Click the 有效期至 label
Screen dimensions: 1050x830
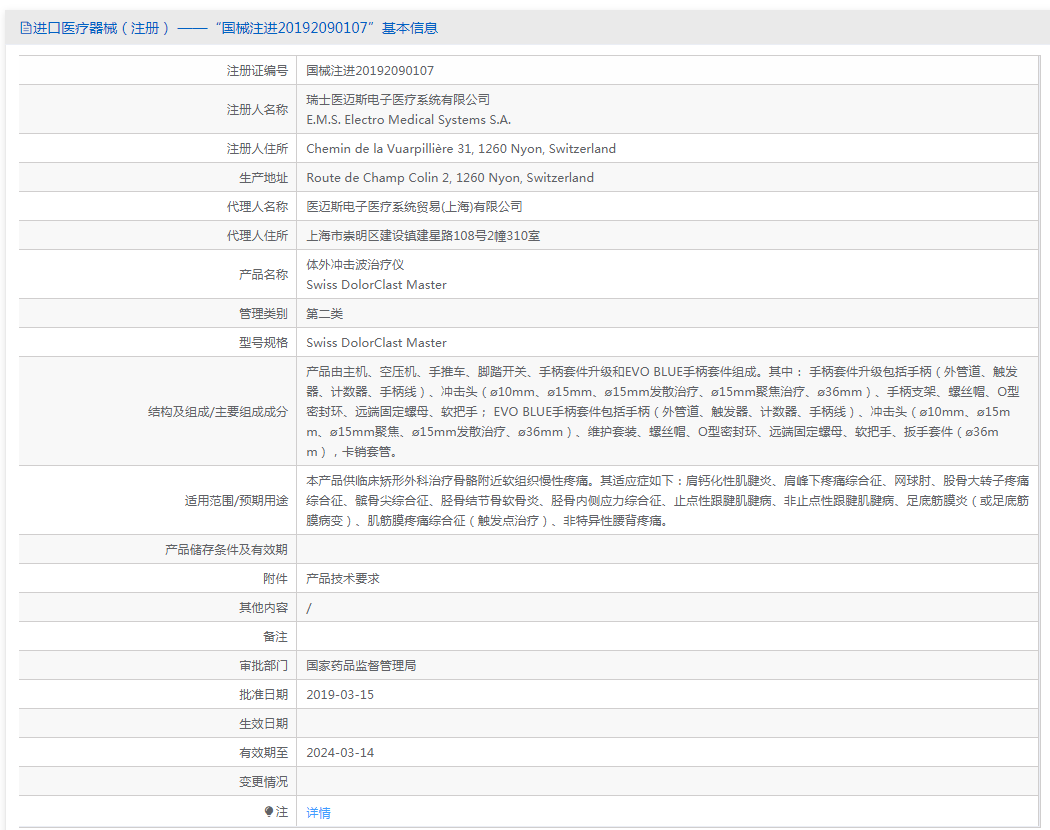tap(263, 753)
